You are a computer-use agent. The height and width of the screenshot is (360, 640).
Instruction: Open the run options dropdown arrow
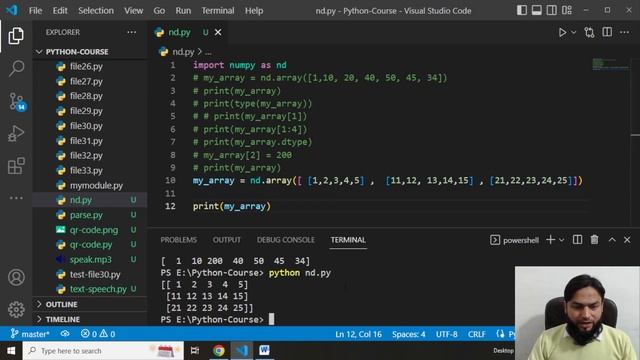pos(573,32)
